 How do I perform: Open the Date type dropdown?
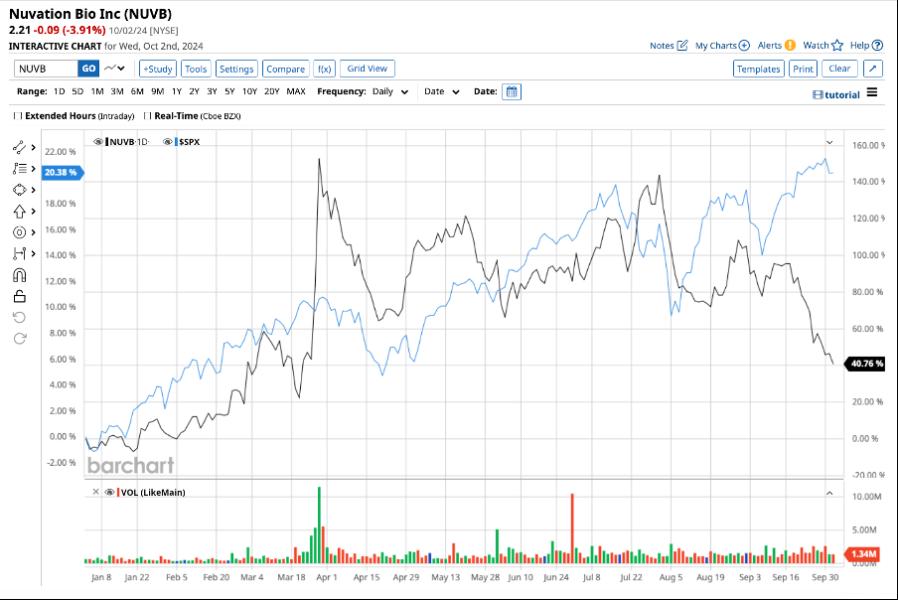(442, 92)
